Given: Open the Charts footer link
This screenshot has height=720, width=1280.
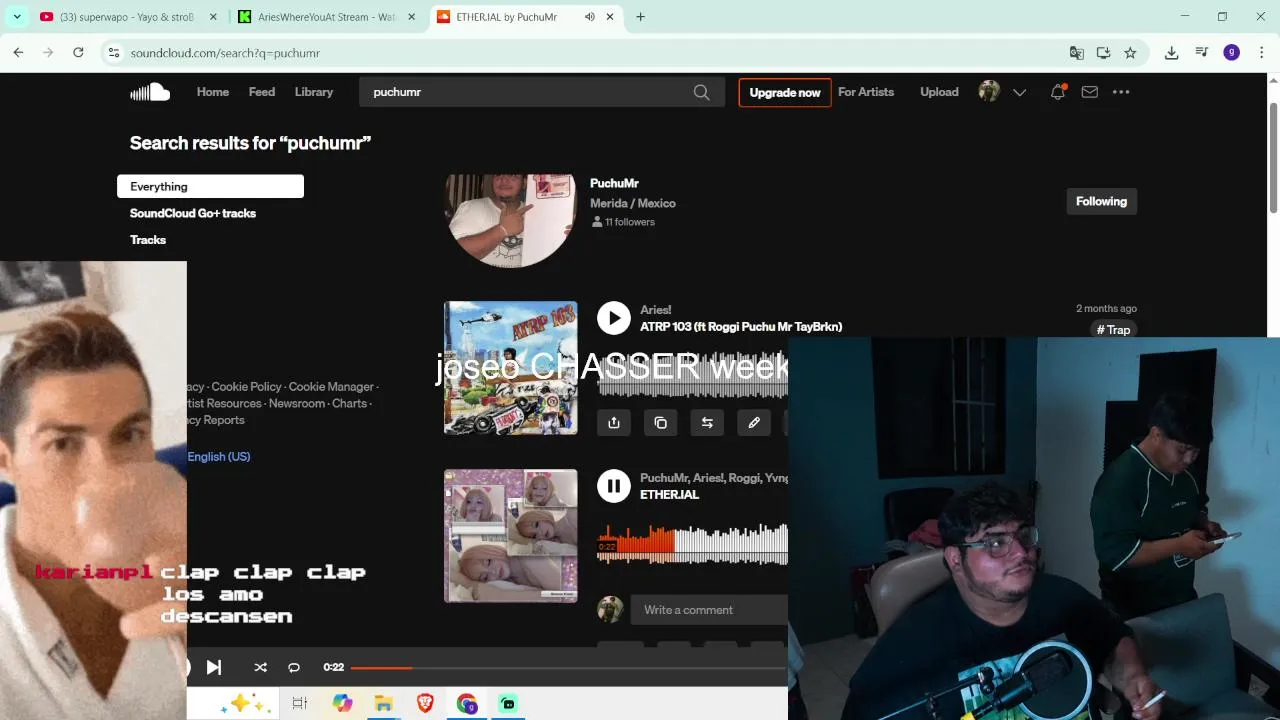Looking at the screenshot, I should point(349,404).
